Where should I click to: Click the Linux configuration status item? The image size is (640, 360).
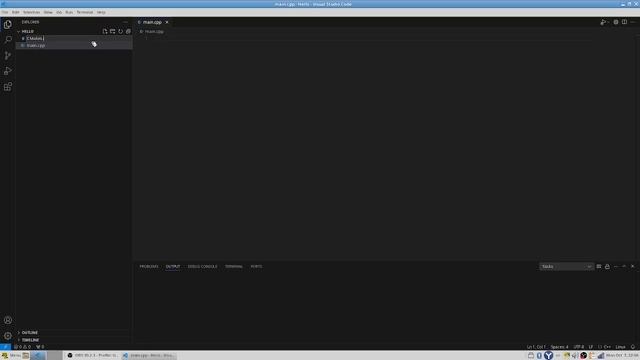coord(620,347)
